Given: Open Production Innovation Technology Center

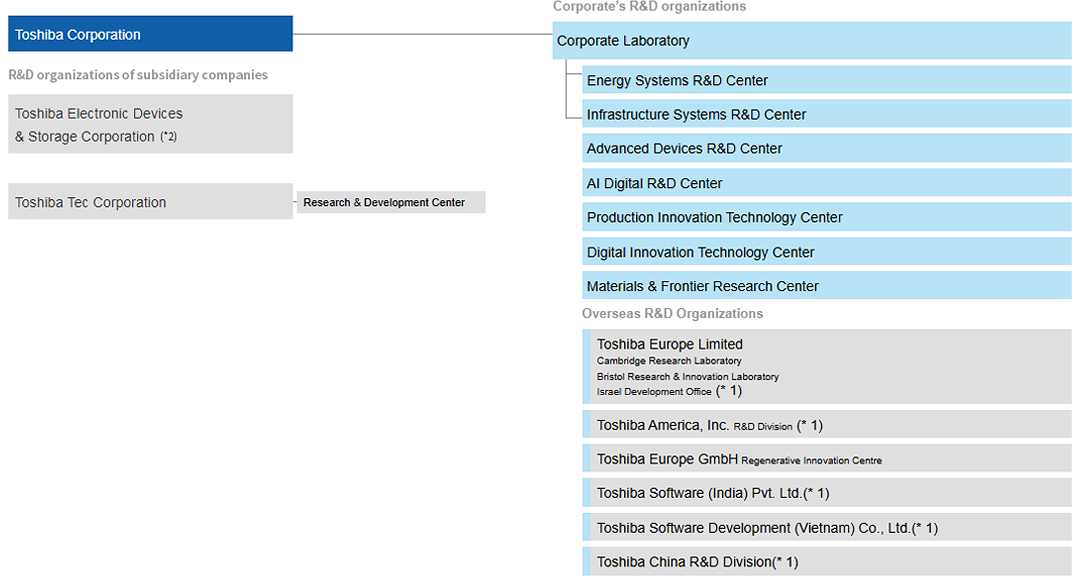Looking at the screenshot, I should (x=826, y=217).
